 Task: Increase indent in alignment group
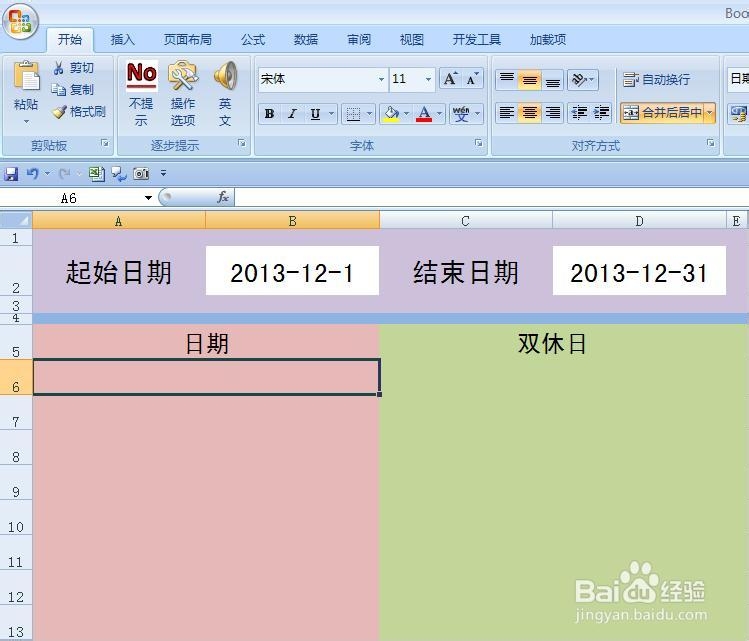(x=601, y=113)
